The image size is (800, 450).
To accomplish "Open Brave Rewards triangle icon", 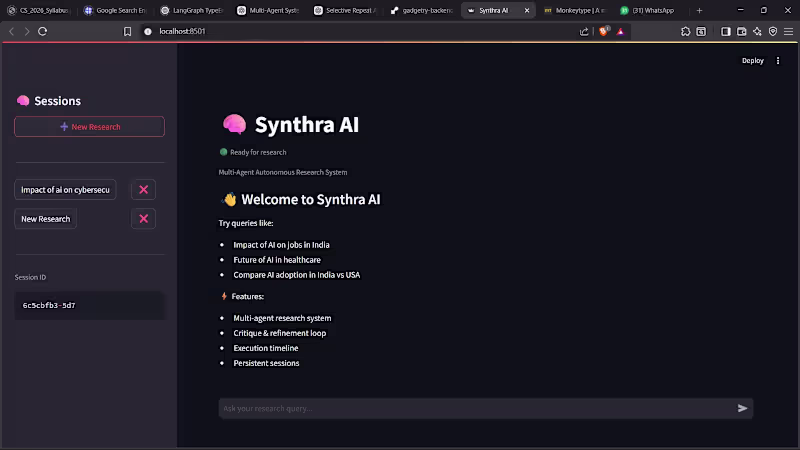I will pyautogui.click(x=620, y=31).
